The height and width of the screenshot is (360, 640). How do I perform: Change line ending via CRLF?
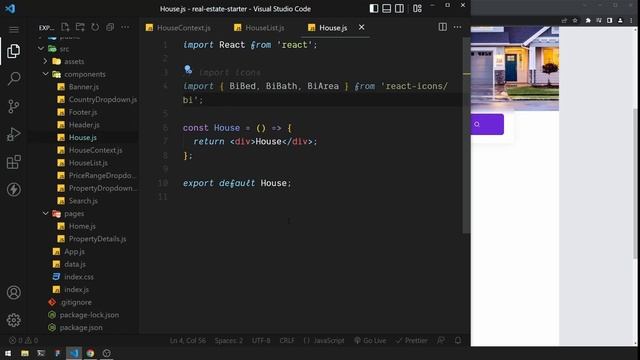(287, 340)
